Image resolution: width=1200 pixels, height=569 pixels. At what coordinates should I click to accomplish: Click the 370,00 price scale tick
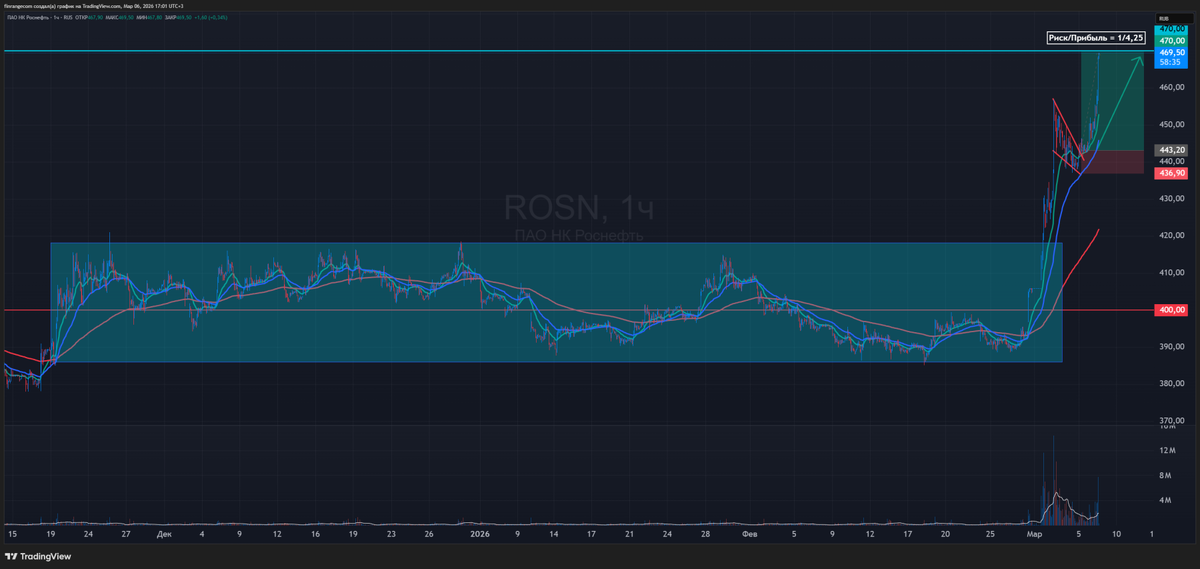coord(1172,420)
